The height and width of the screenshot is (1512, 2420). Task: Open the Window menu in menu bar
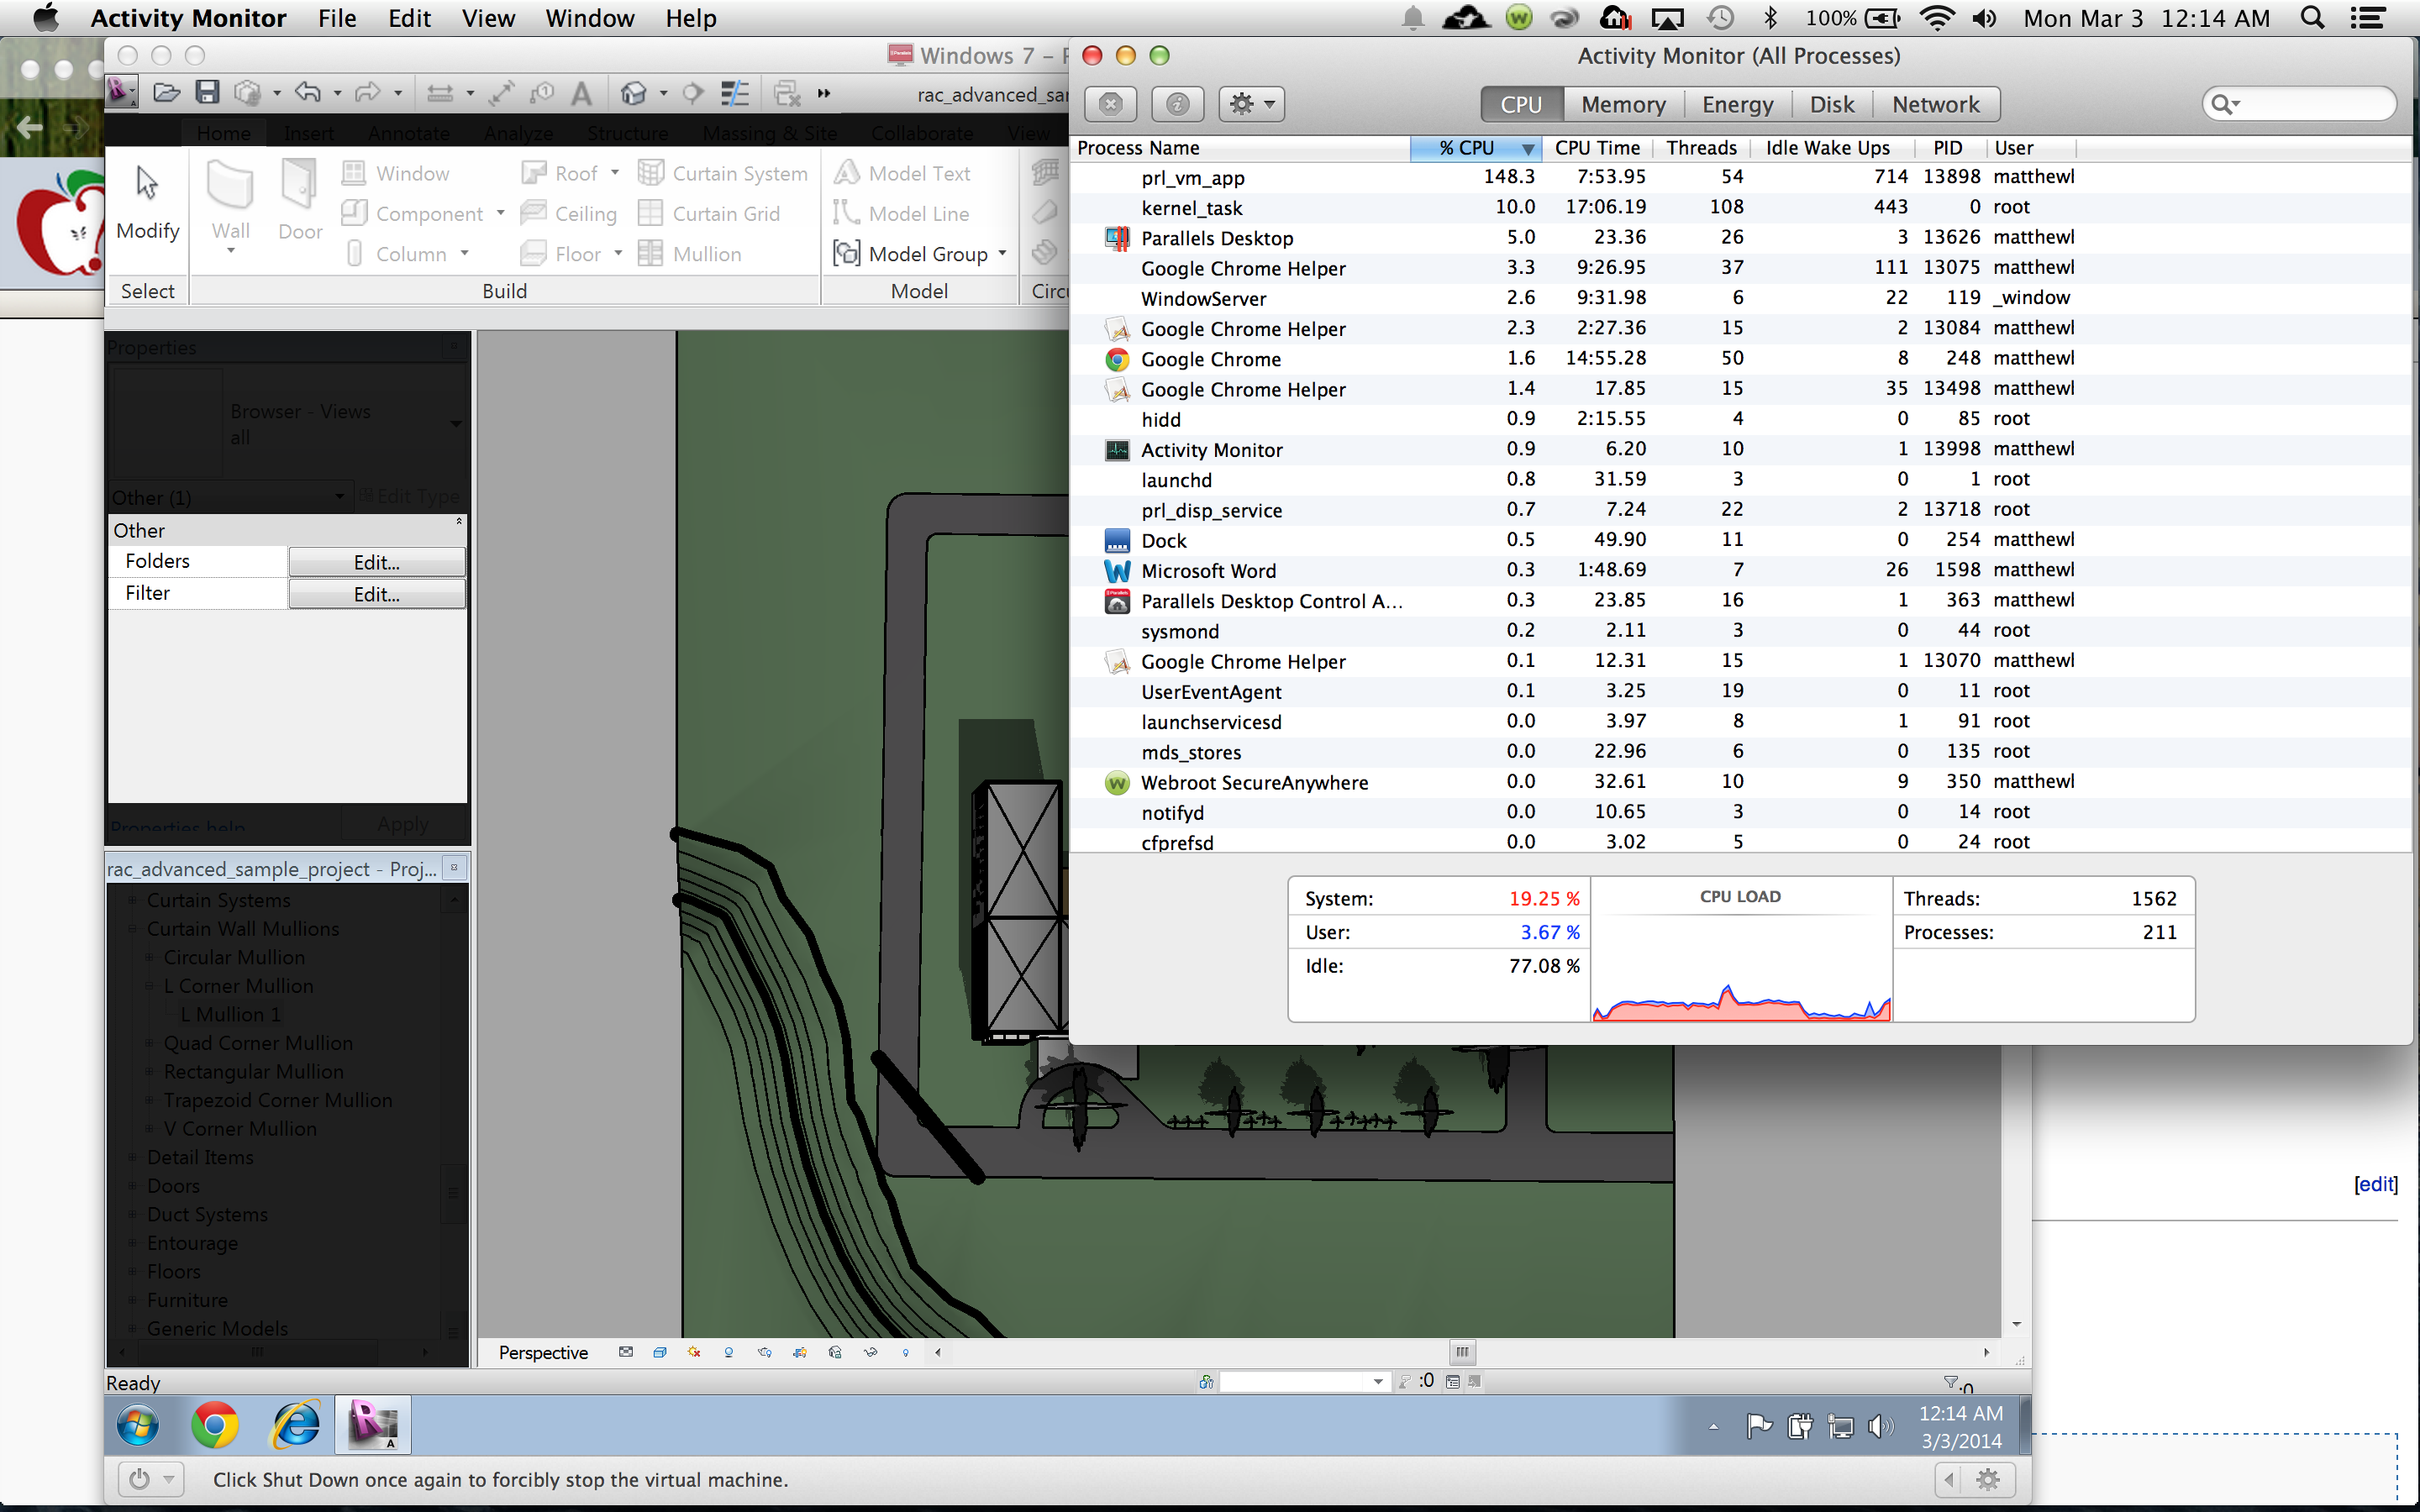(589, 18)
